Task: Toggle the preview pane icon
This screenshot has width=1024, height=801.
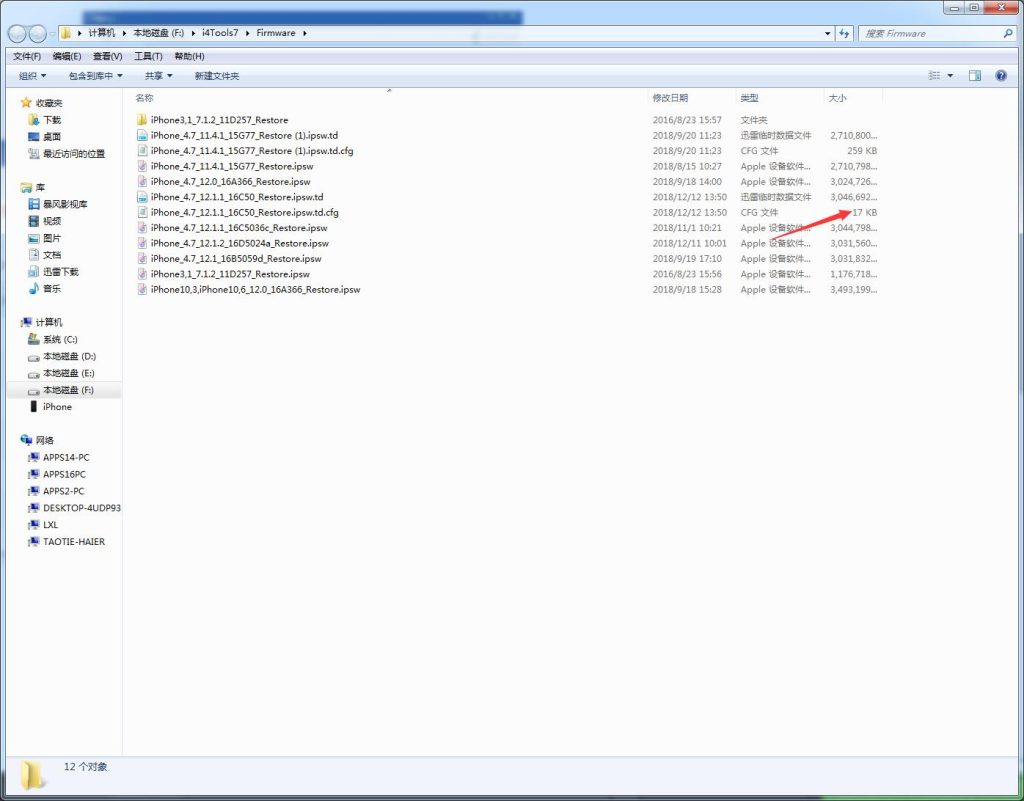Action: point(975,76)
